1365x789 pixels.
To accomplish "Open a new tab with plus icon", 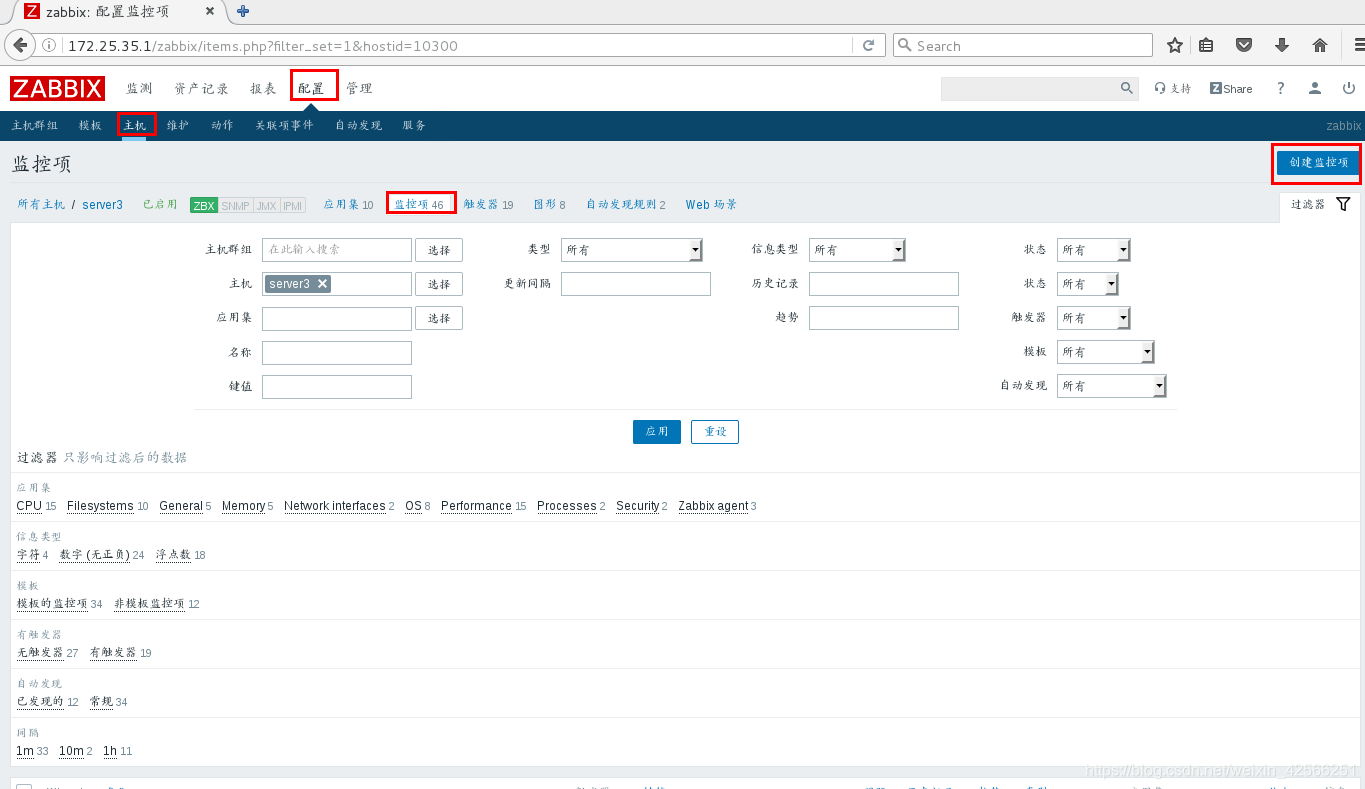I will (243, 12).
